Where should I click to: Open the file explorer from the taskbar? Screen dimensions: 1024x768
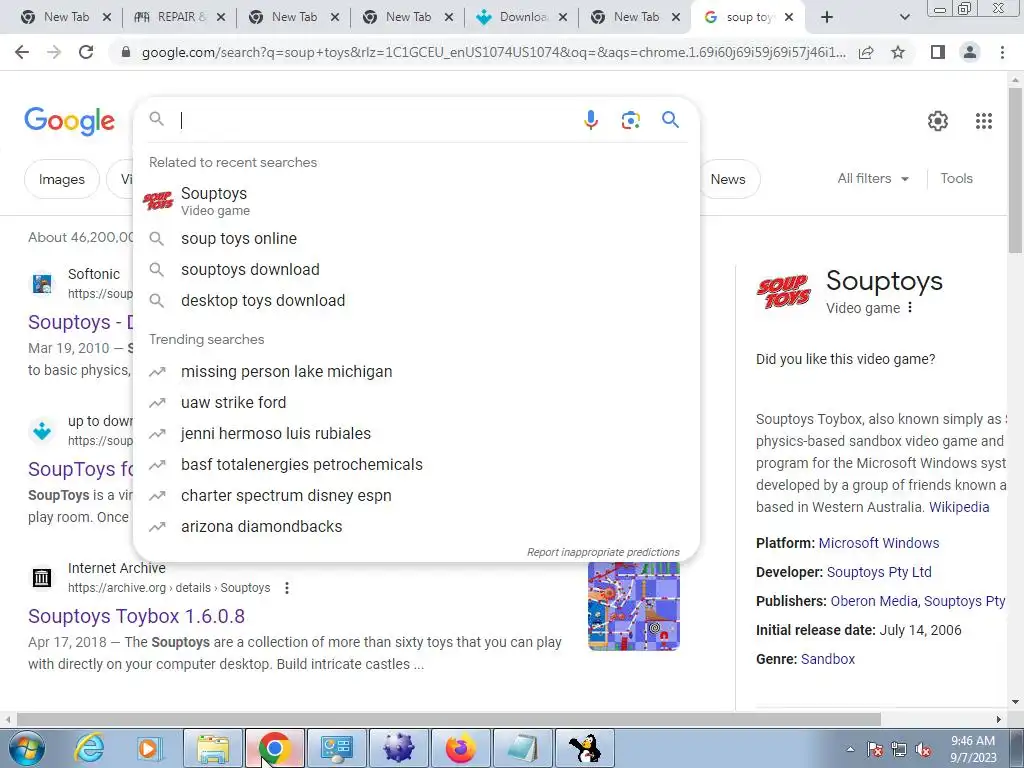pos(213,748)
